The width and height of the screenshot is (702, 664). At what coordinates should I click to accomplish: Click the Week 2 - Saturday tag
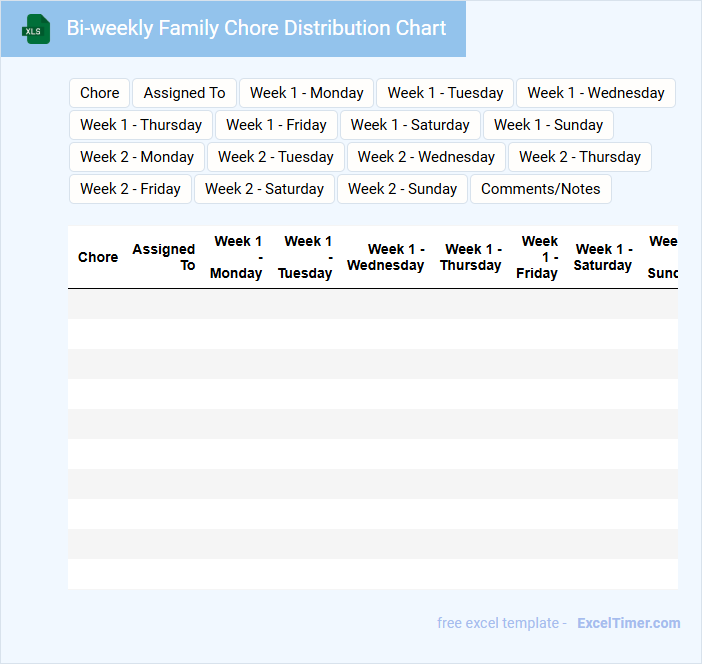[265, 189]
